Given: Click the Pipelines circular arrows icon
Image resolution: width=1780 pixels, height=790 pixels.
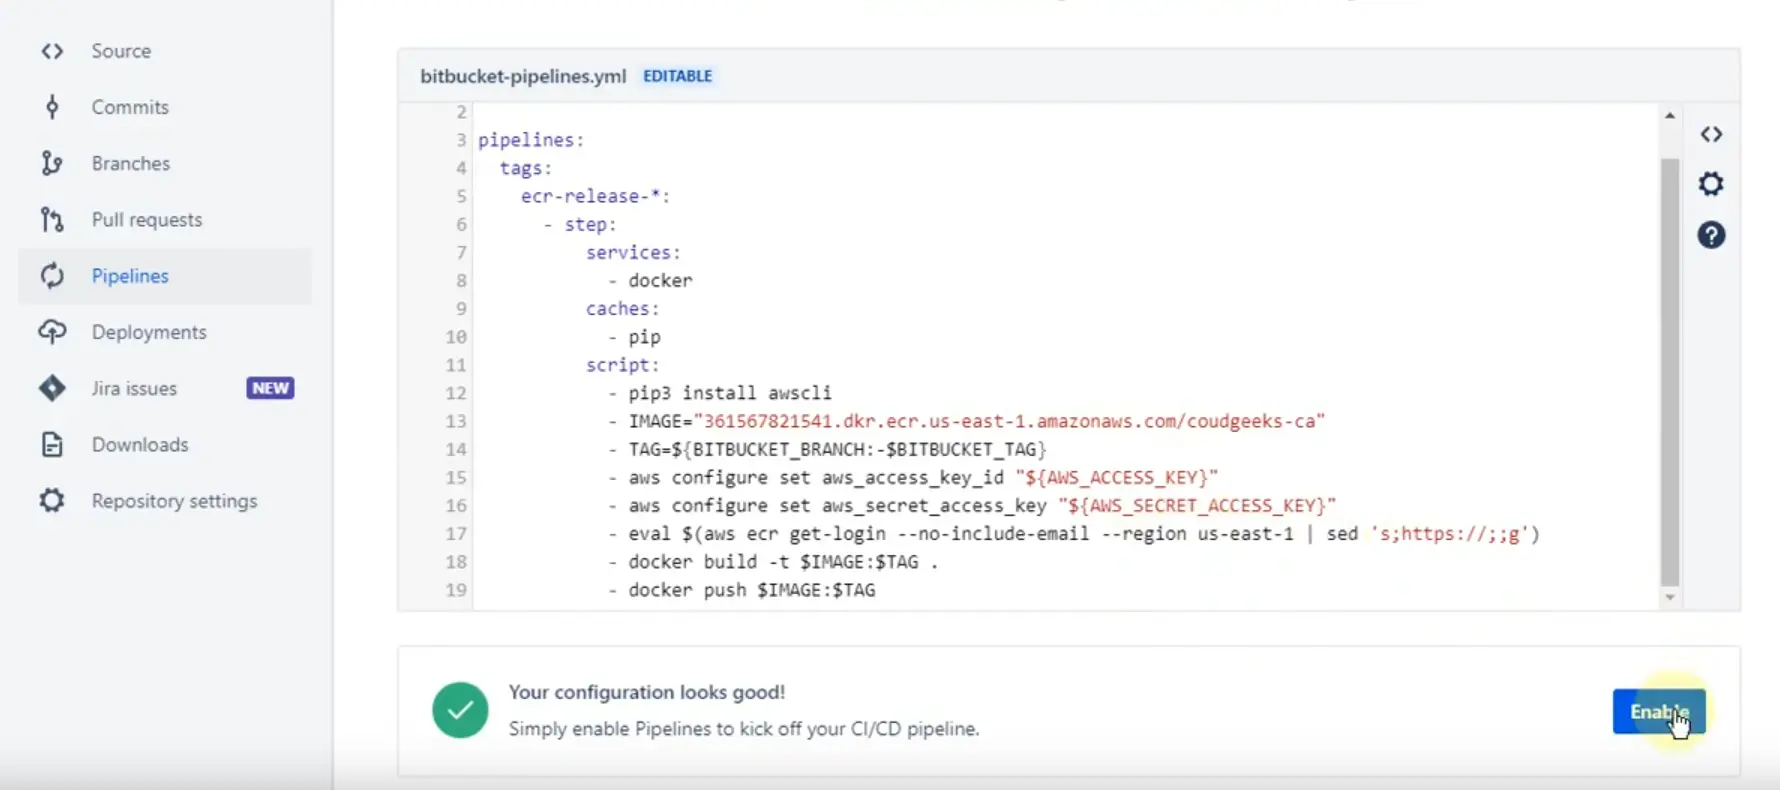Looking at the screenshot, I should (52, 276).
